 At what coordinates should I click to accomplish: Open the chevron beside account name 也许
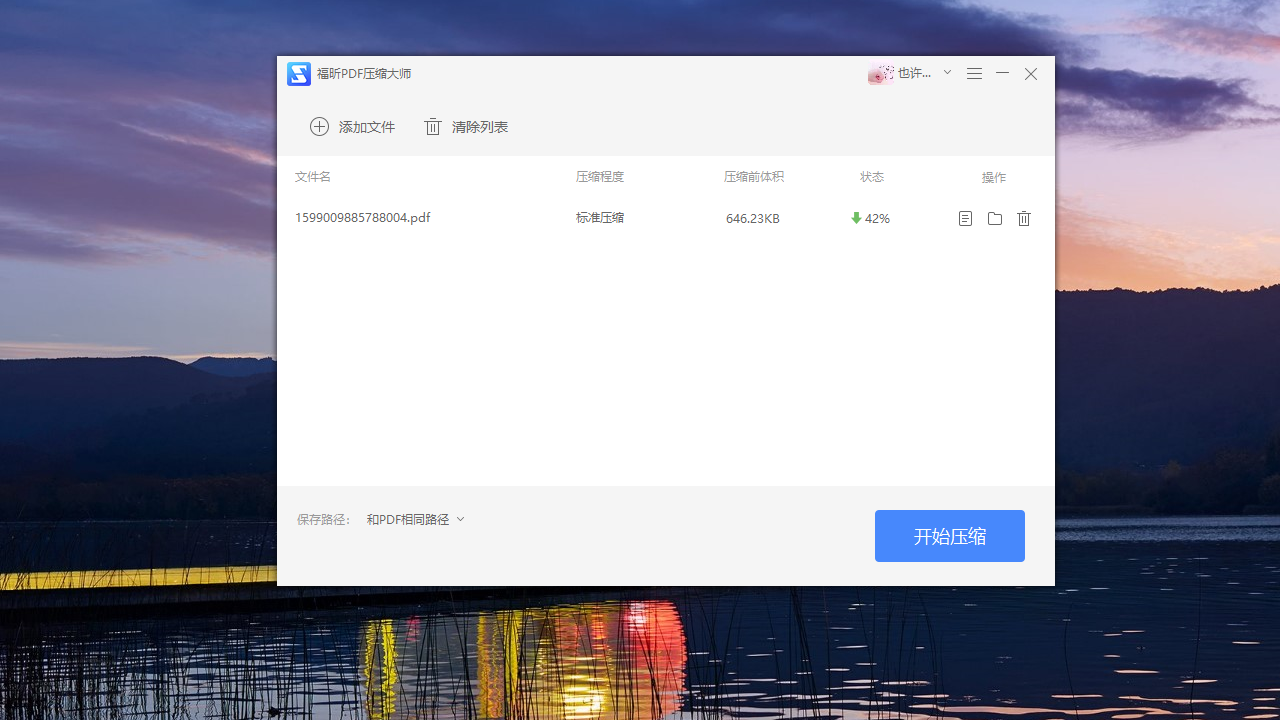point(946,72)
